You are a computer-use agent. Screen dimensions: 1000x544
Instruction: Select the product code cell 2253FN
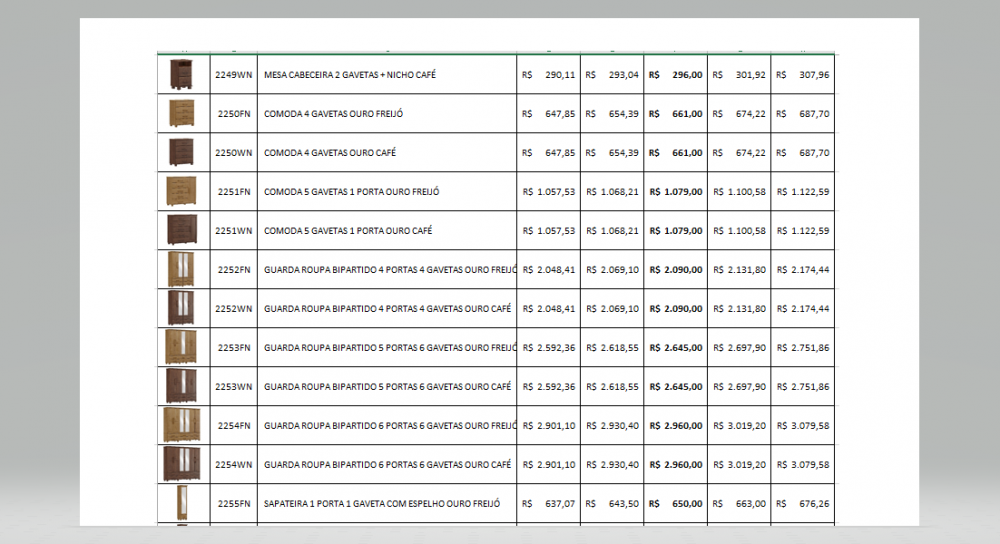pos(233,348)
